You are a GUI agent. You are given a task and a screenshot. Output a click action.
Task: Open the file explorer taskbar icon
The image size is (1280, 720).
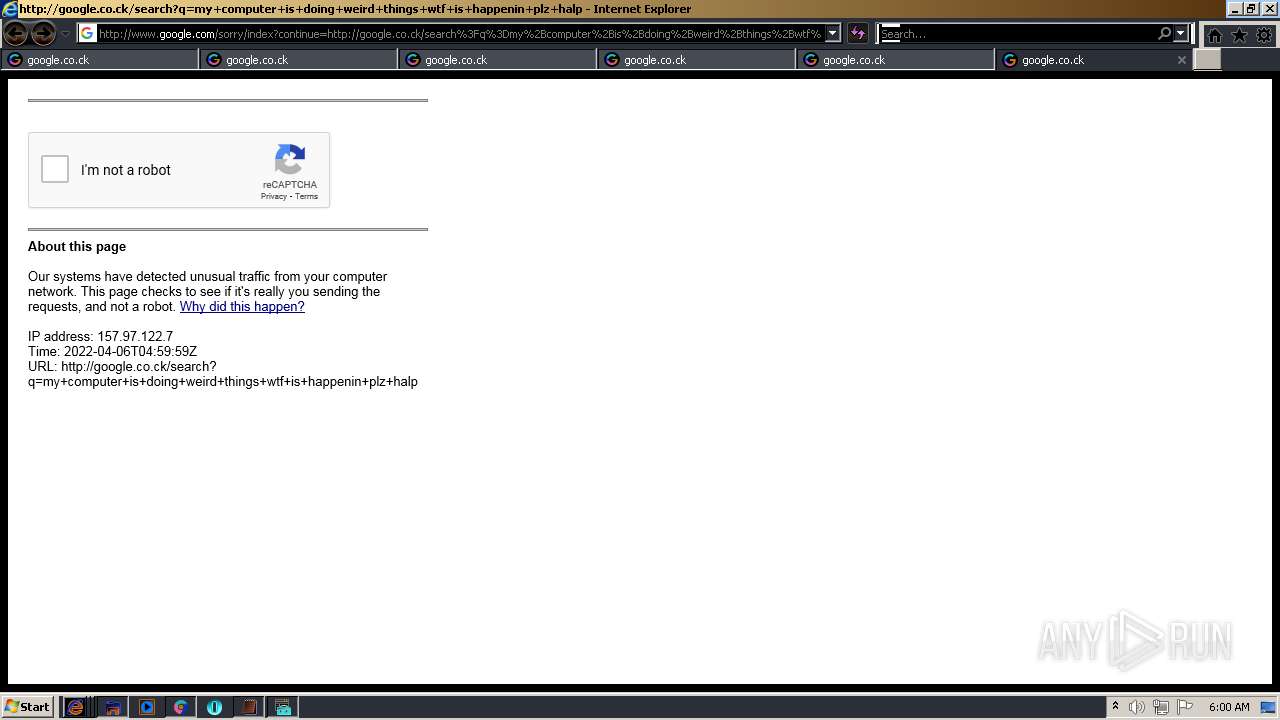click(x=113, y=707)
